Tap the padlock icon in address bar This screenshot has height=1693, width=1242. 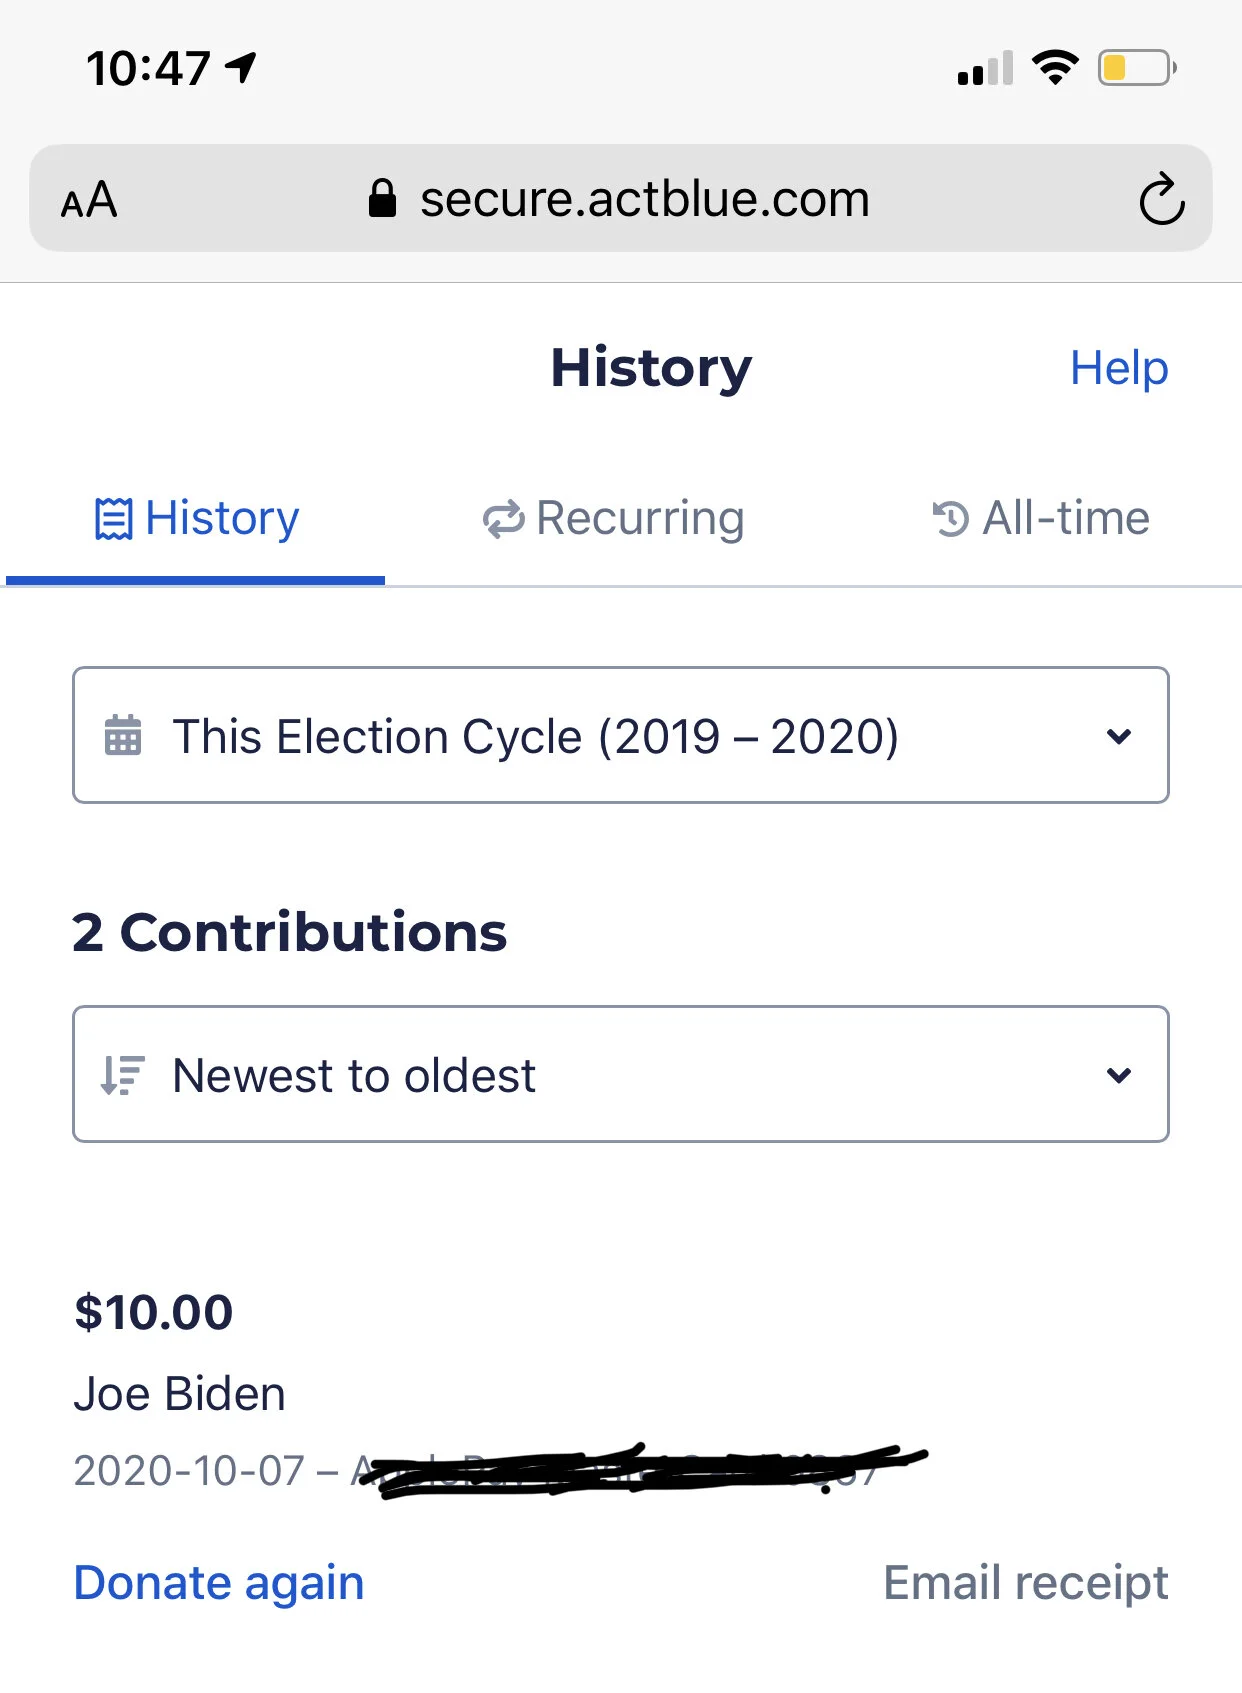coord(382,199)
